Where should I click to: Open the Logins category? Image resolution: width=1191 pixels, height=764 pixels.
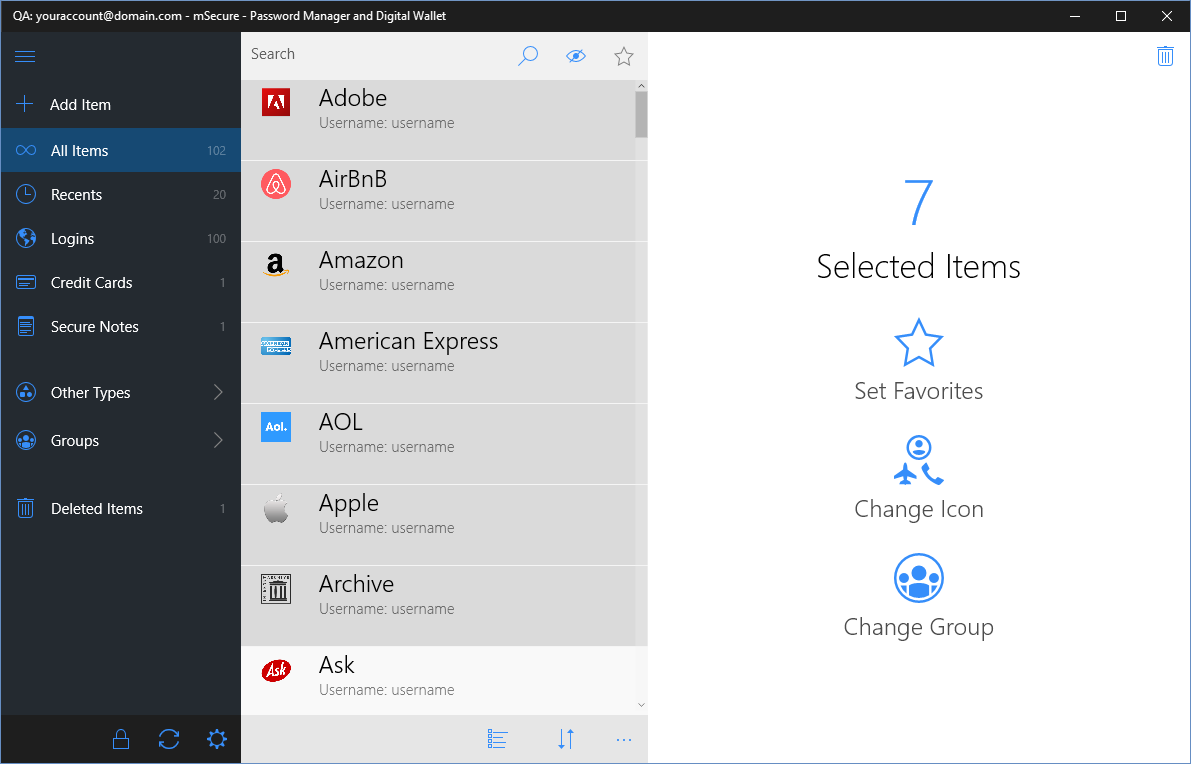pyautogui.click(x=121, y=238)
